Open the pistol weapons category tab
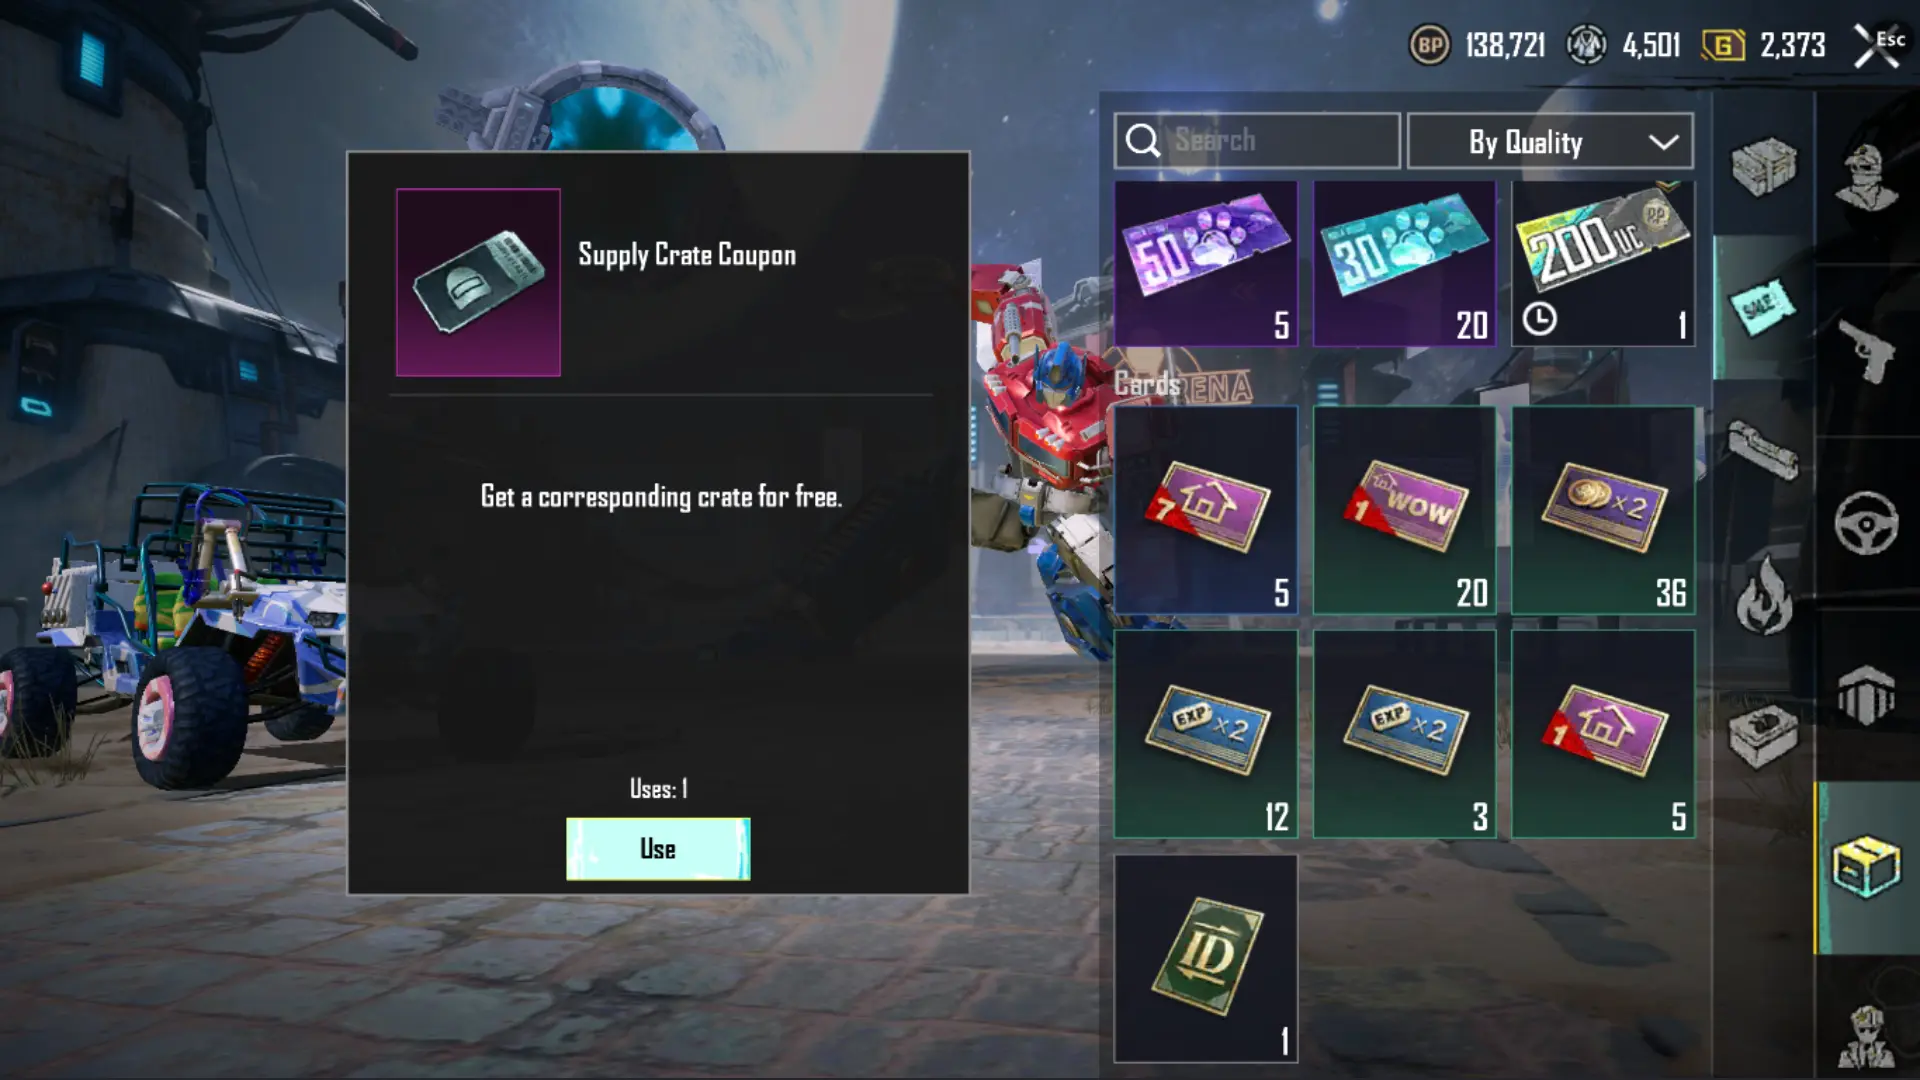Image resolution: width=1920 pixels, height=1080 pixels. [1866, 350]
